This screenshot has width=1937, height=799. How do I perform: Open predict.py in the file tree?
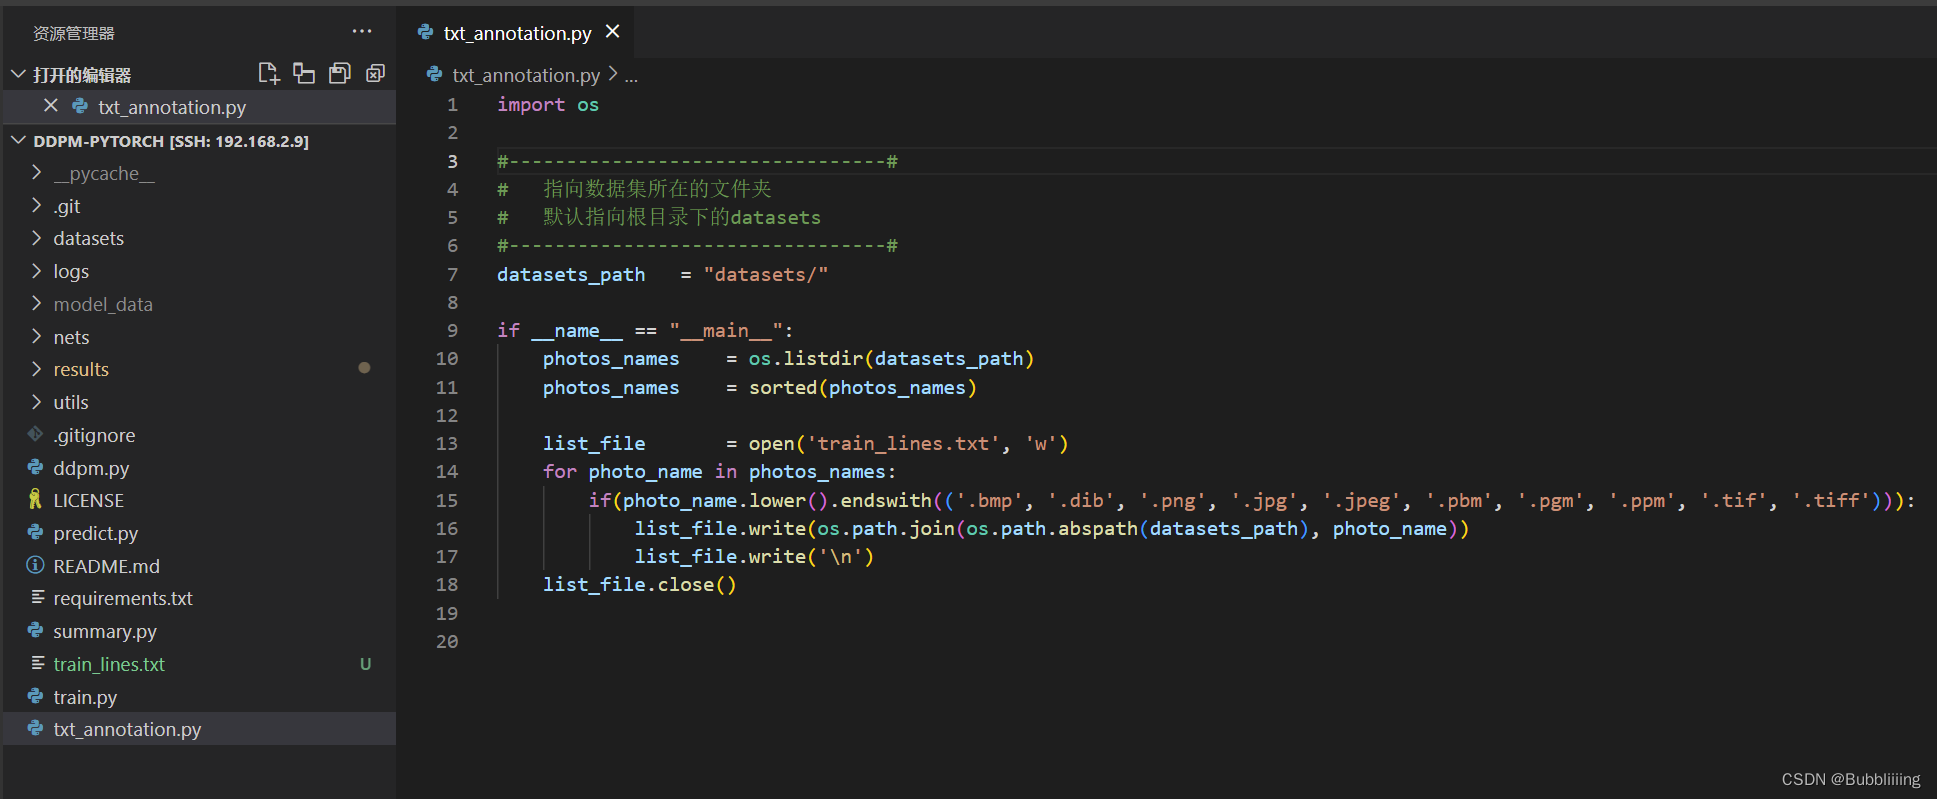pyautogui.click(x=200, y=533)
